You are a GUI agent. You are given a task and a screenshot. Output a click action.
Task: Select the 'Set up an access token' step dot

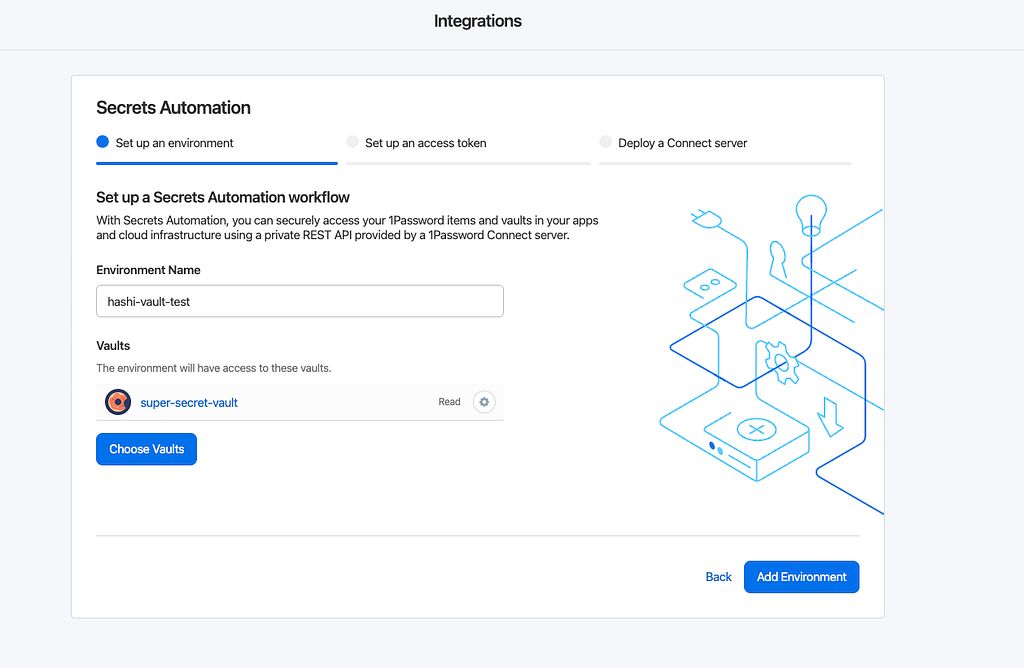[352, 142]
